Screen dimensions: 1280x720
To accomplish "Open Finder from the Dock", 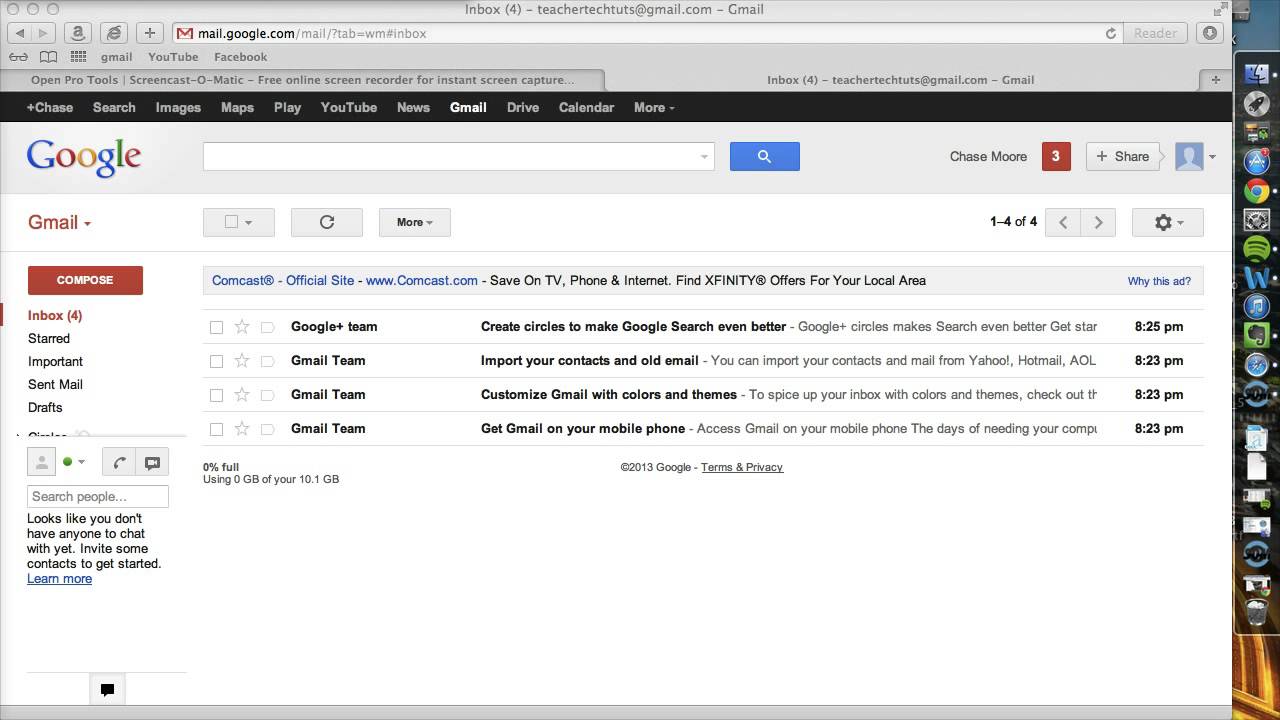I will (x=1256, y=74).
